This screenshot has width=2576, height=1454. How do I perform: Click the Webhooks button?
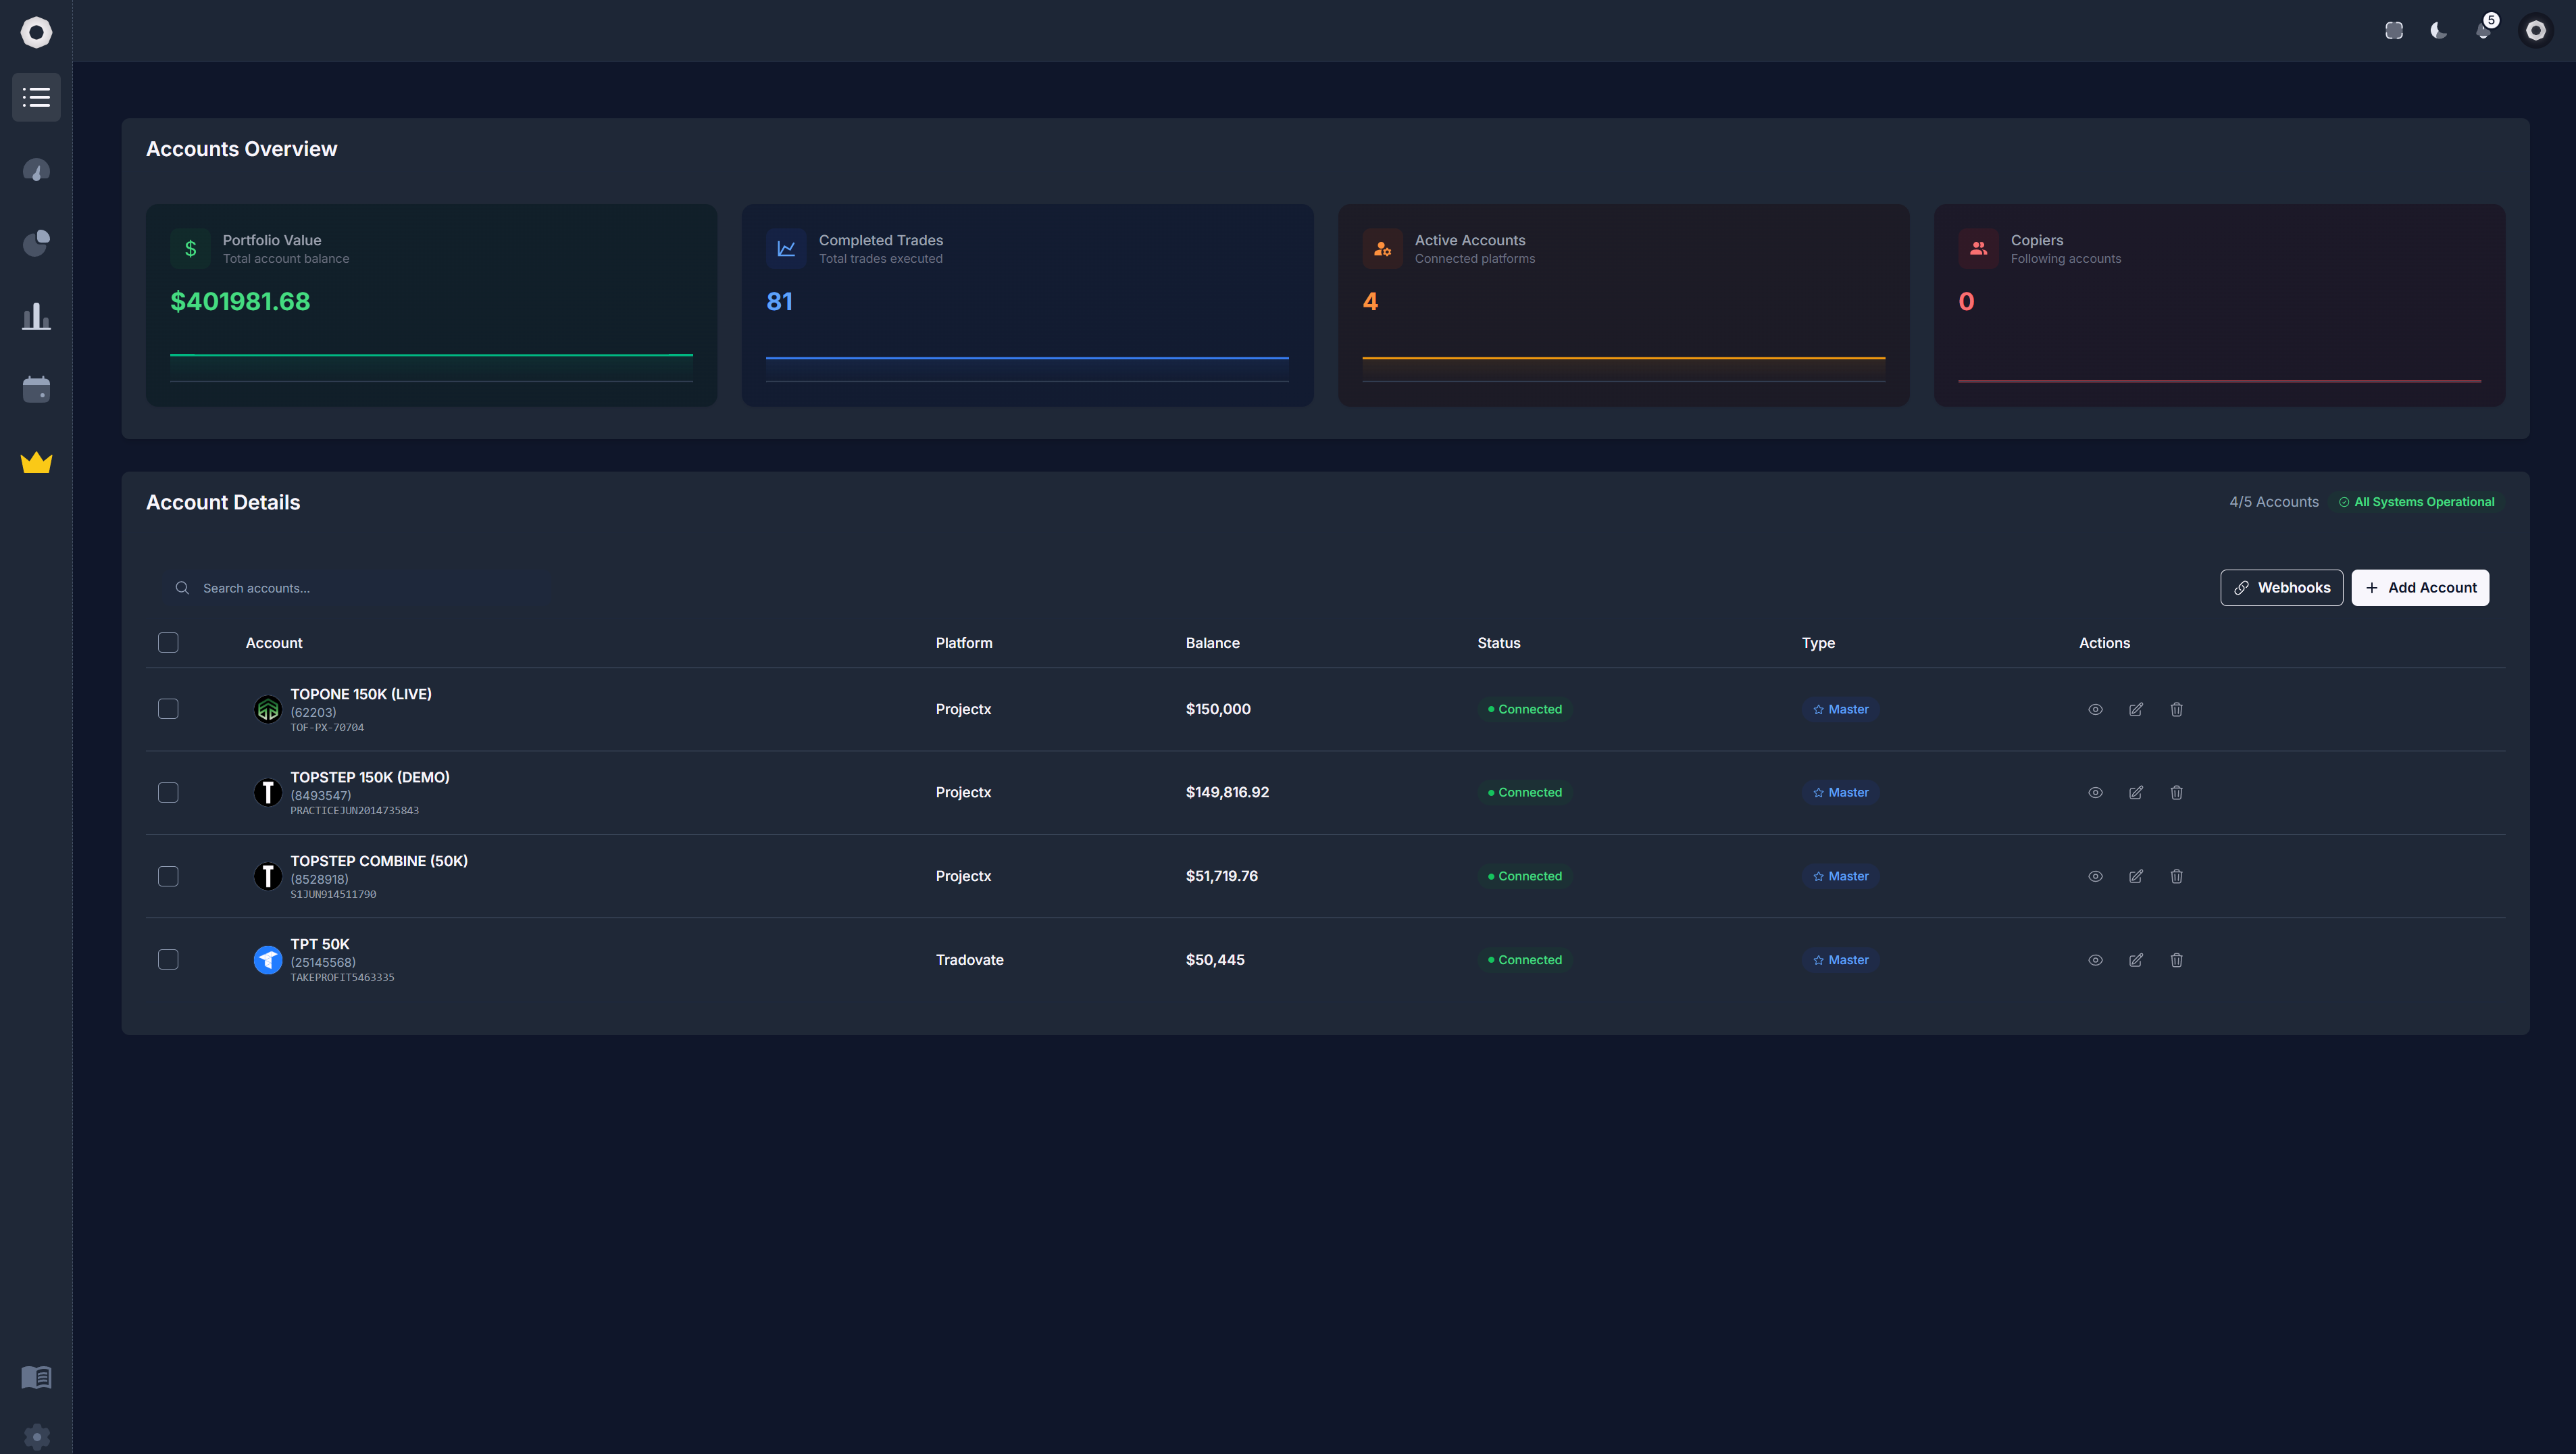pyautogui.click(x=2281, y=588)
